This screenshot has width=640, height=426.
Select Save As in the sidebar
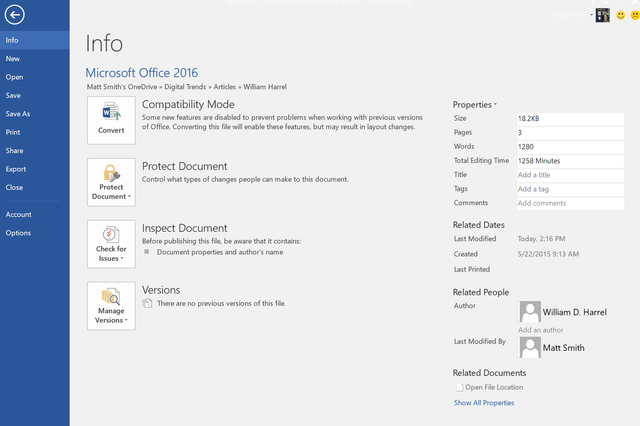(35, 113)
